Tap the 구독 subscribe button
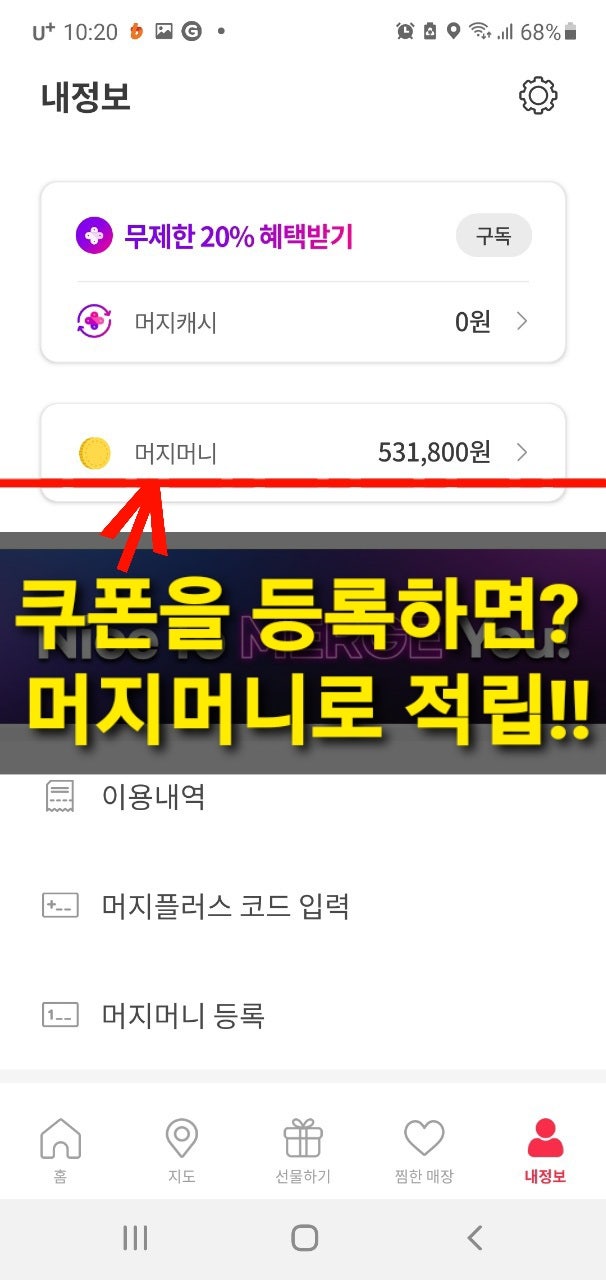606x1280 pixels. pyautogui.click(x=494, y=236)
